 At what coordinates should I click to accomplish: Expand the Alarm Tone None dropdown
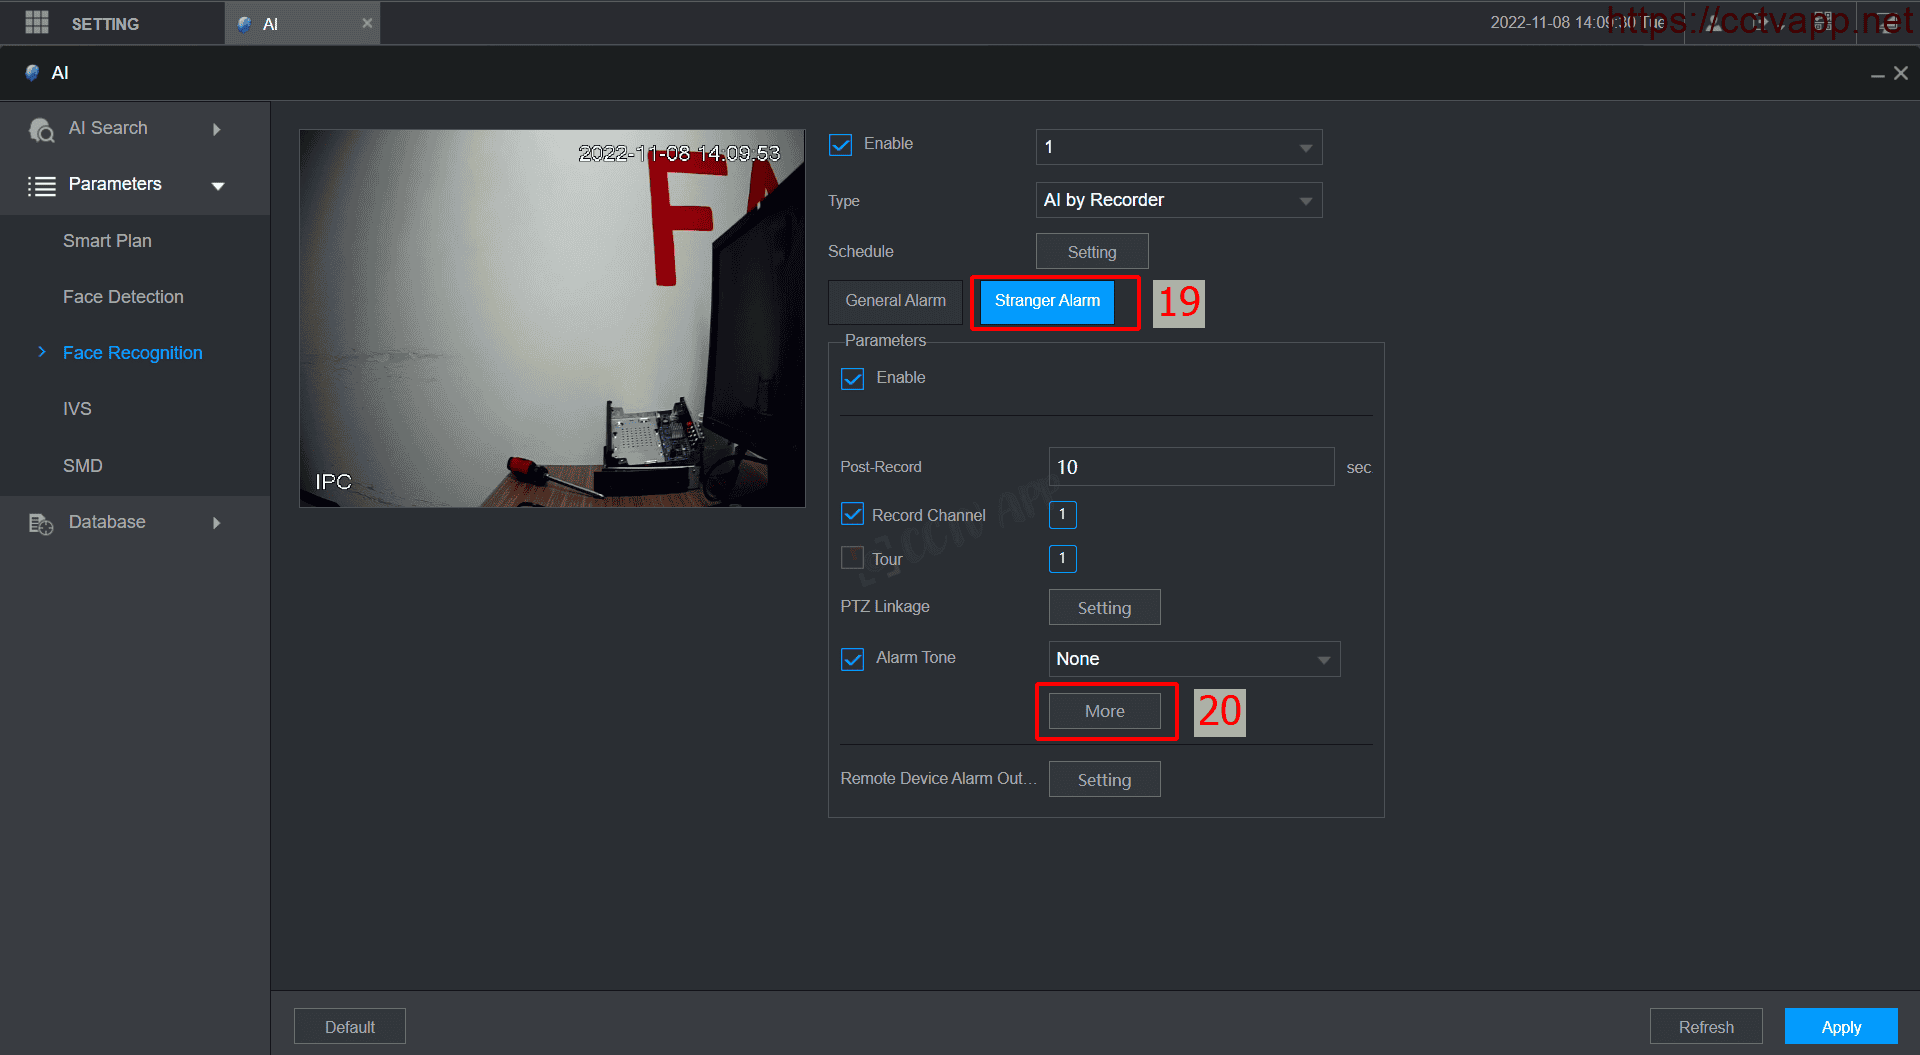tap(1193, 659)
